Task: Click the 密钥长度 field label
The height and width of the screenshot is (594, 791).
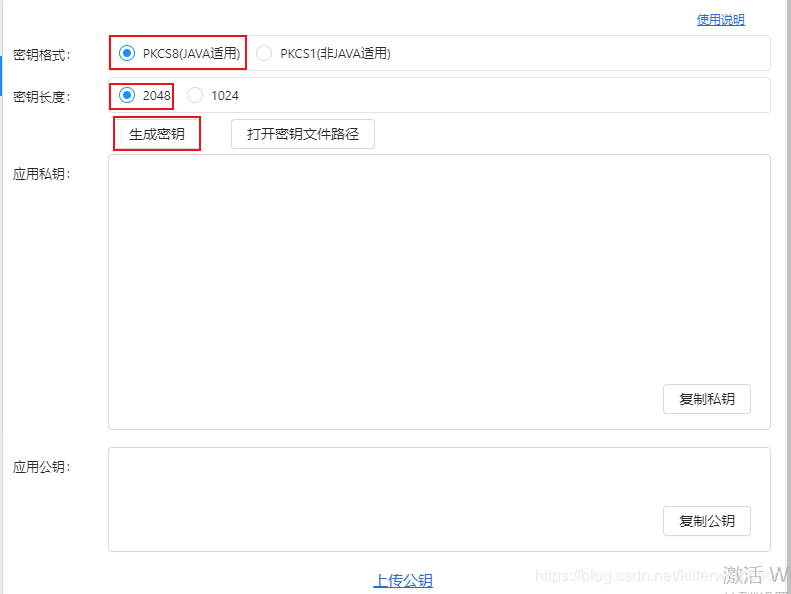Action: tap(41, 96)
